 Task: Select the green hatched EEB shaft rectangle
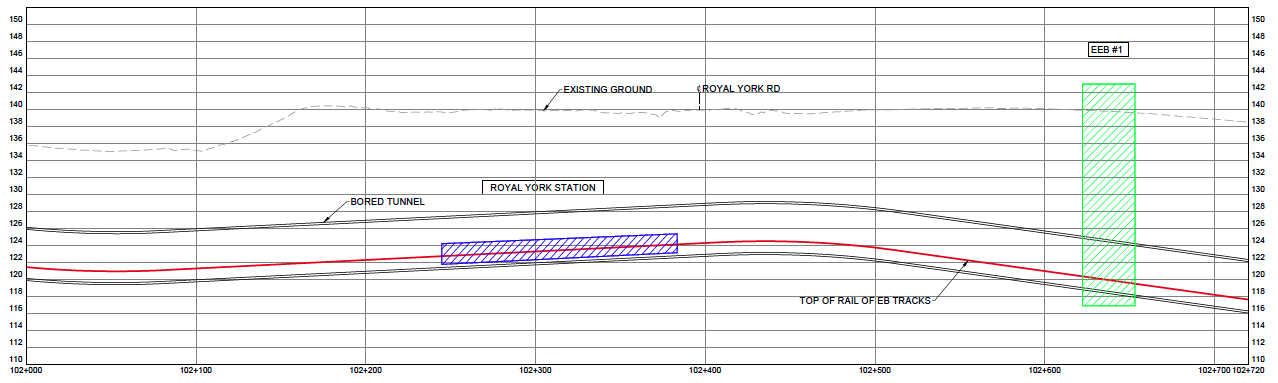(1108, 194)
